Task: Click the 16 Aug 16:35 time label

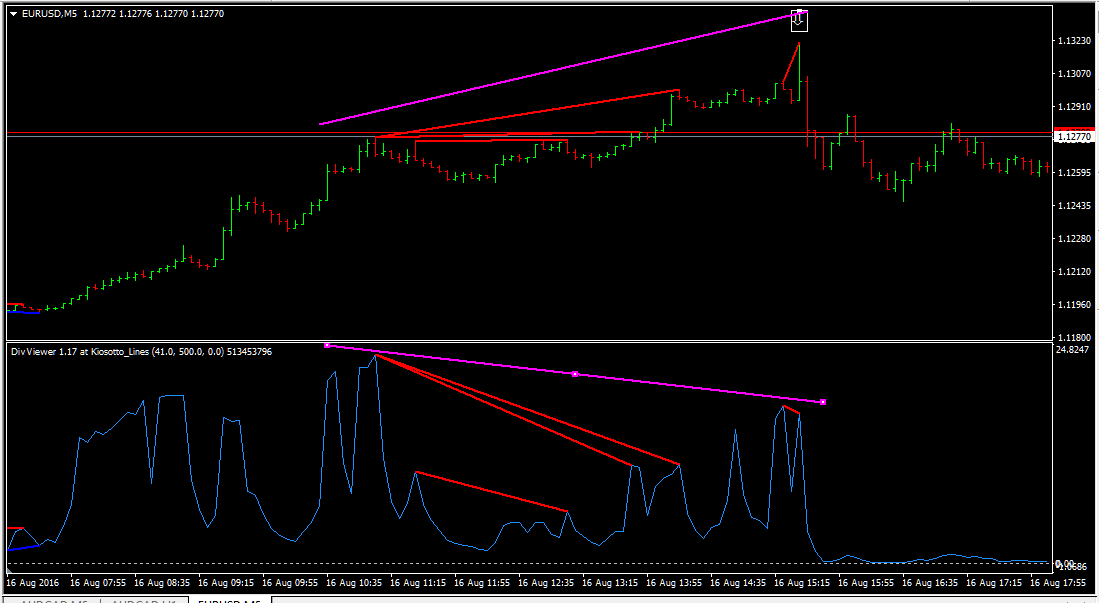Action: point(930,583)
